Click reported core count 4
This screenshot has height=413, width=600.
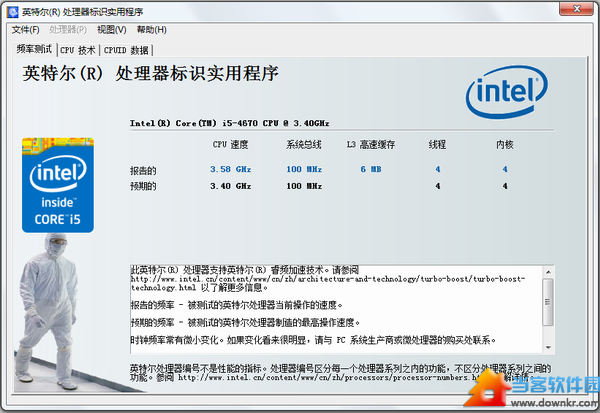[505, 169]
